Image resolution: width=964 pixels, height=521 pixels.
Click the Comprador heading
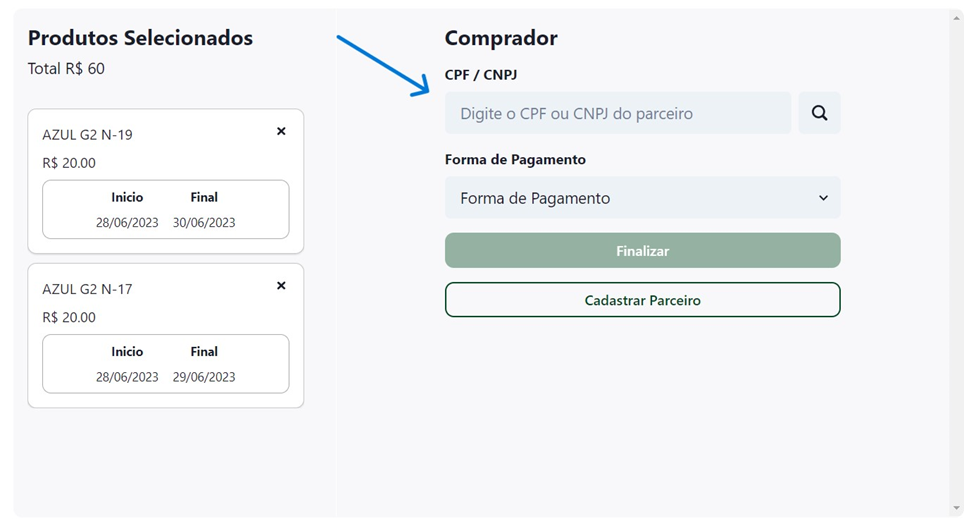(501, 38)
